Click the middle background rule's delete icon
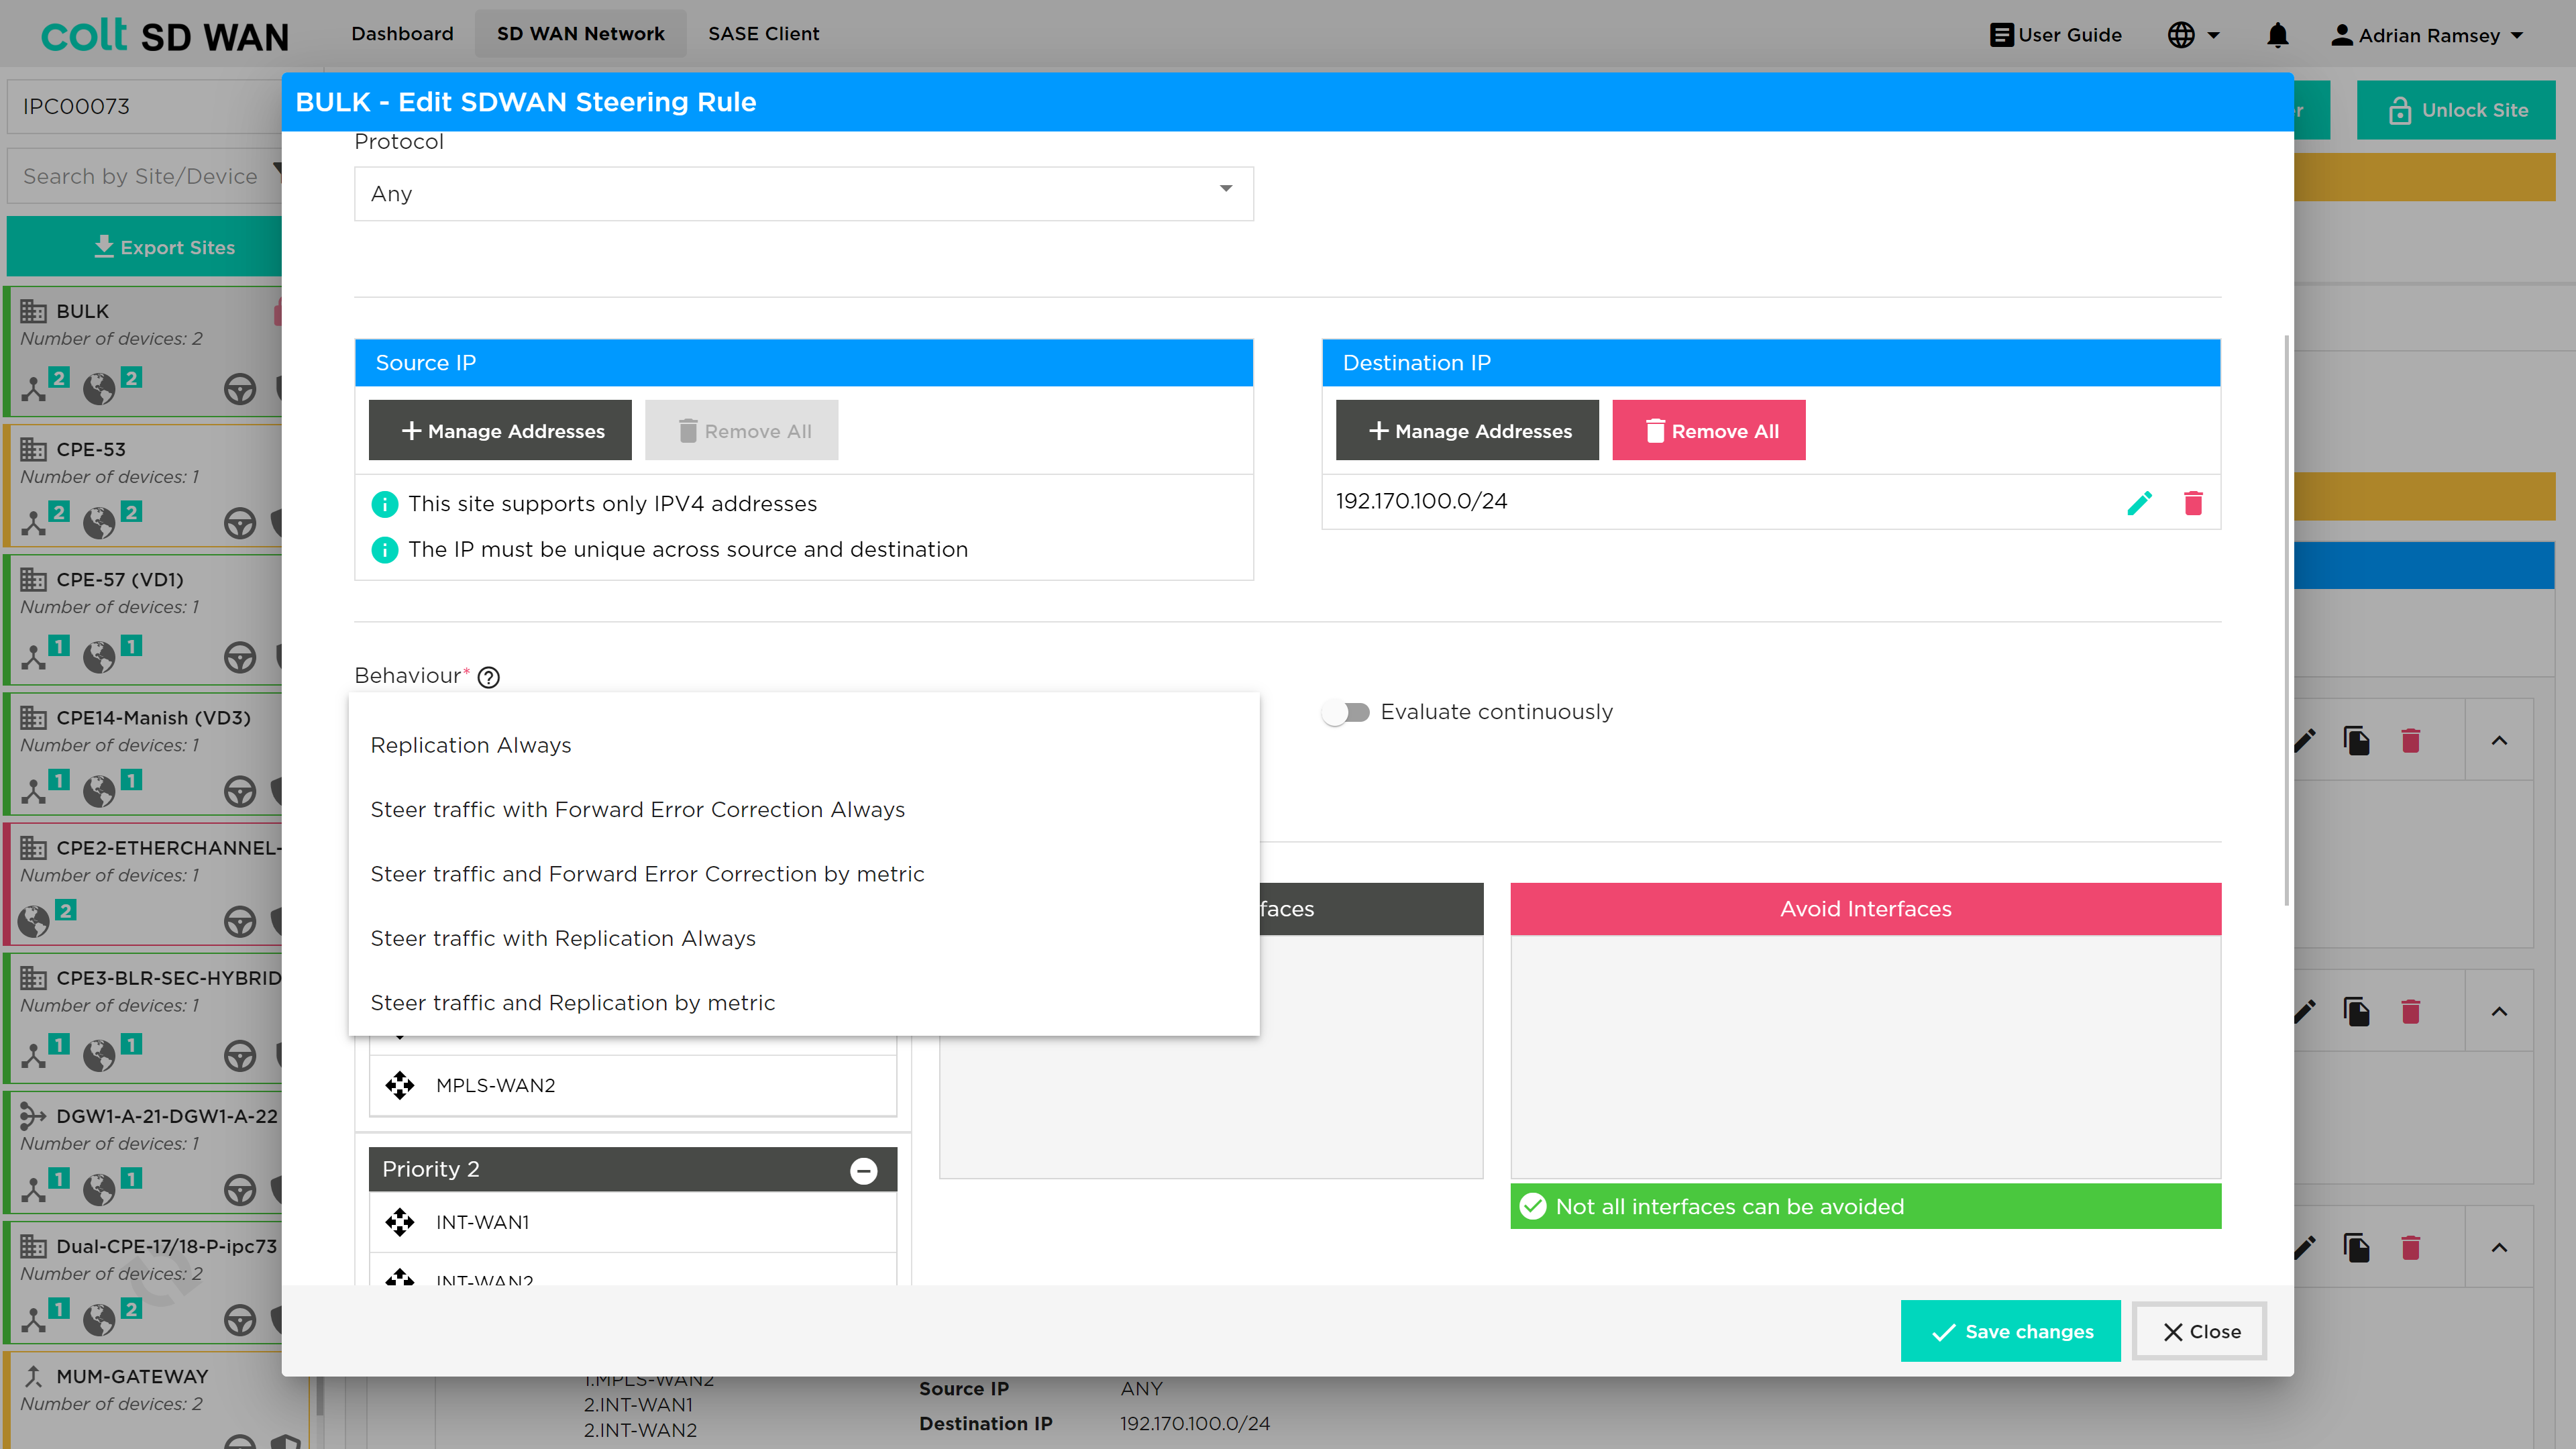This screenshot has width=2576, height=1449. (2411, 1012)
